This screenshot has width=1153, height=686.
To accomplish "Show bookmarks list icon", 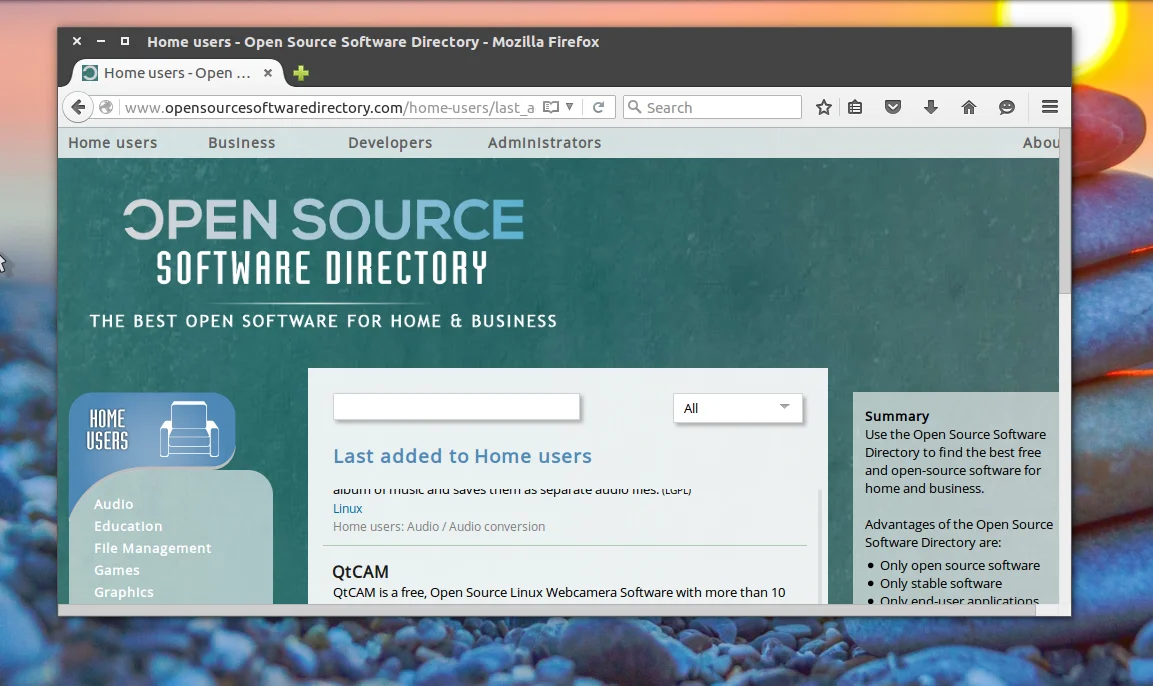I will coord(855,107).
